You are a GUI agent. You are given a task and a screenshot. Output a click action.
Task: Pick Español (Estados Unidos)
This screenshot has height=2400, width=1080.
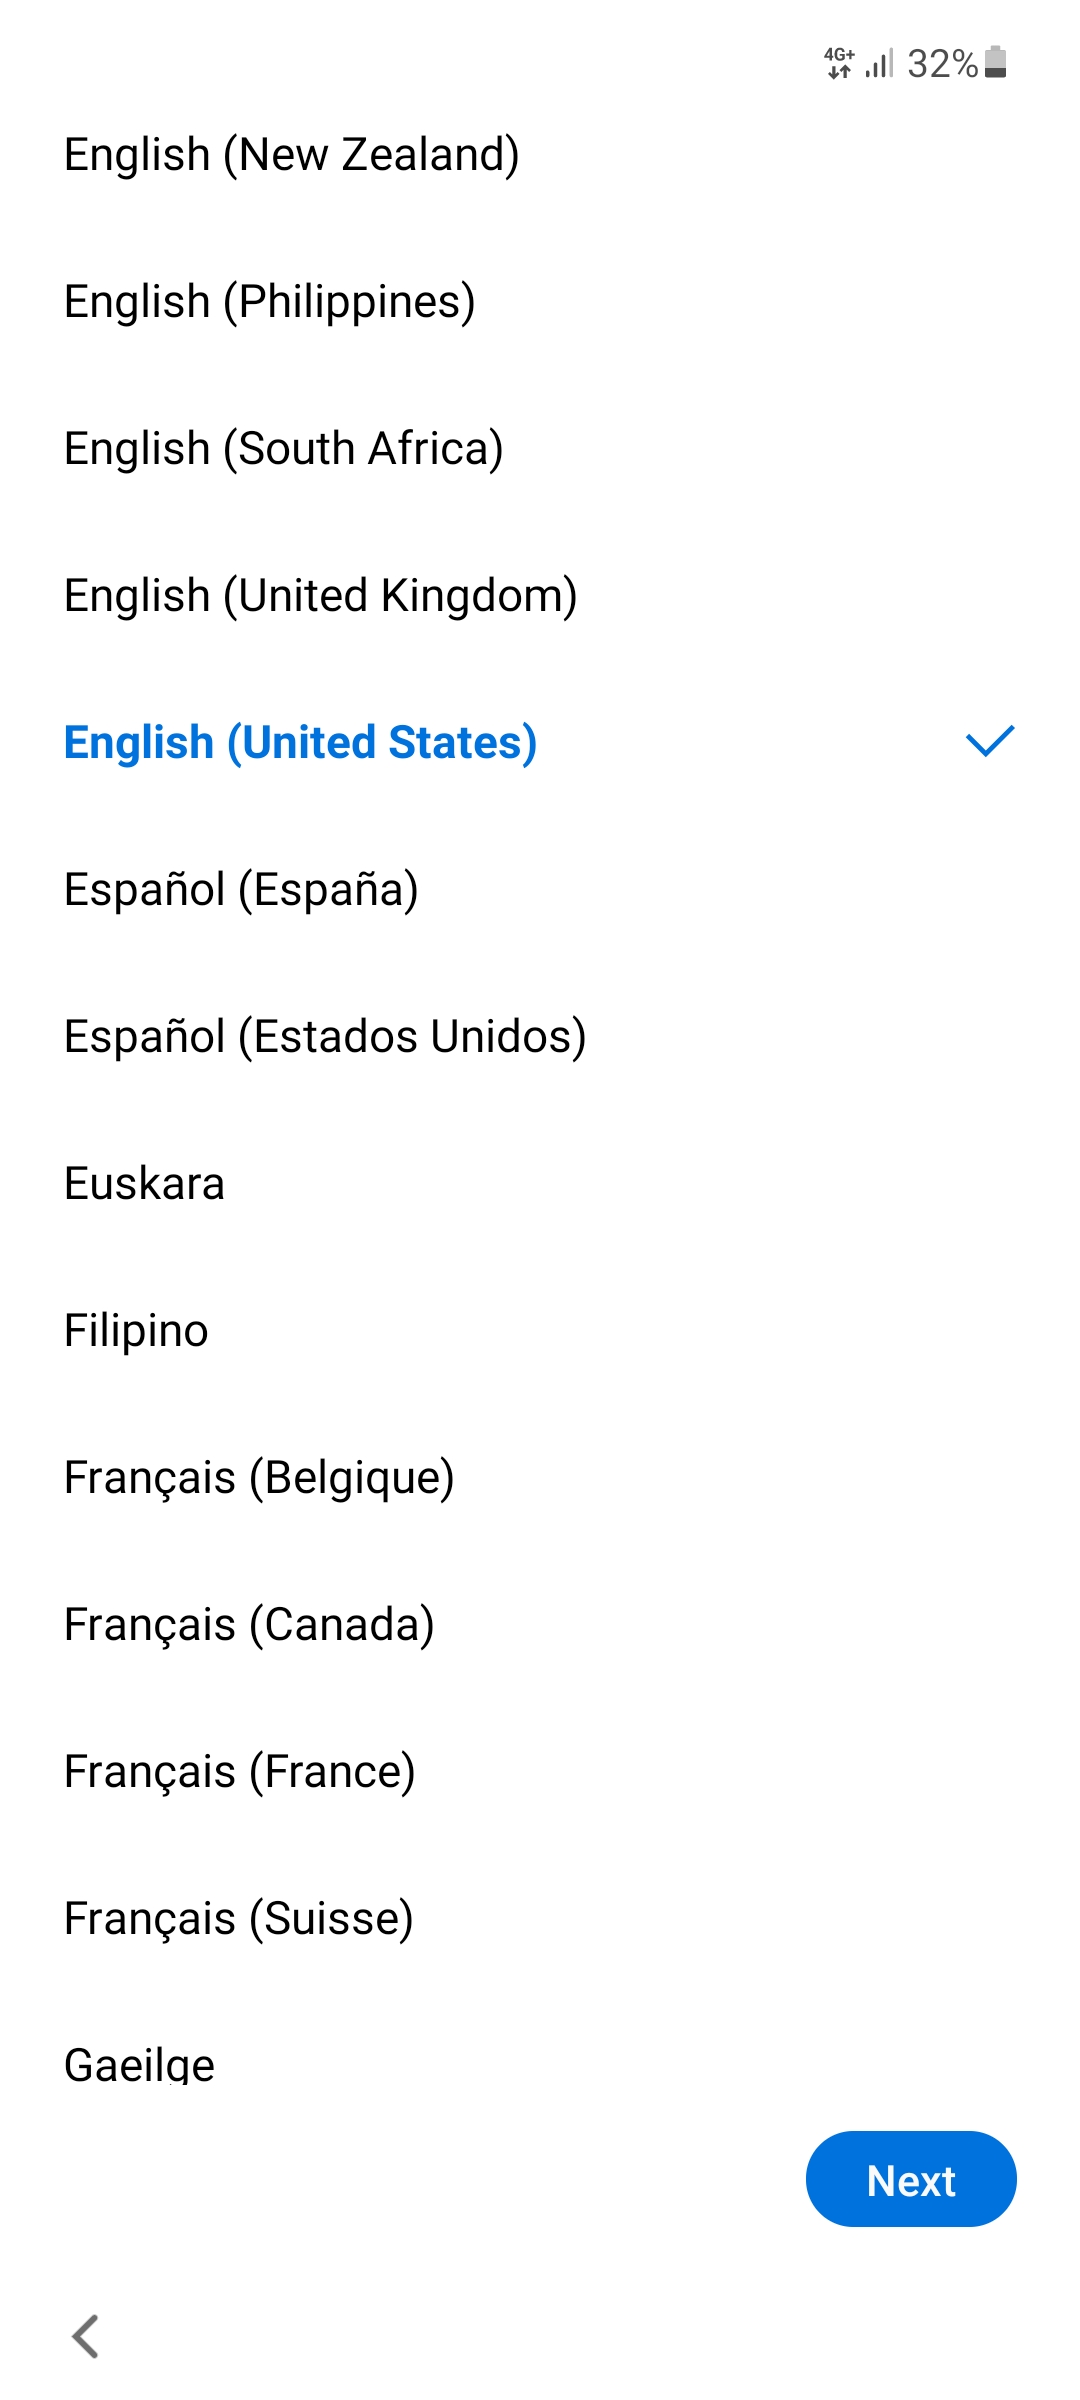click(x=540, y=1037)
